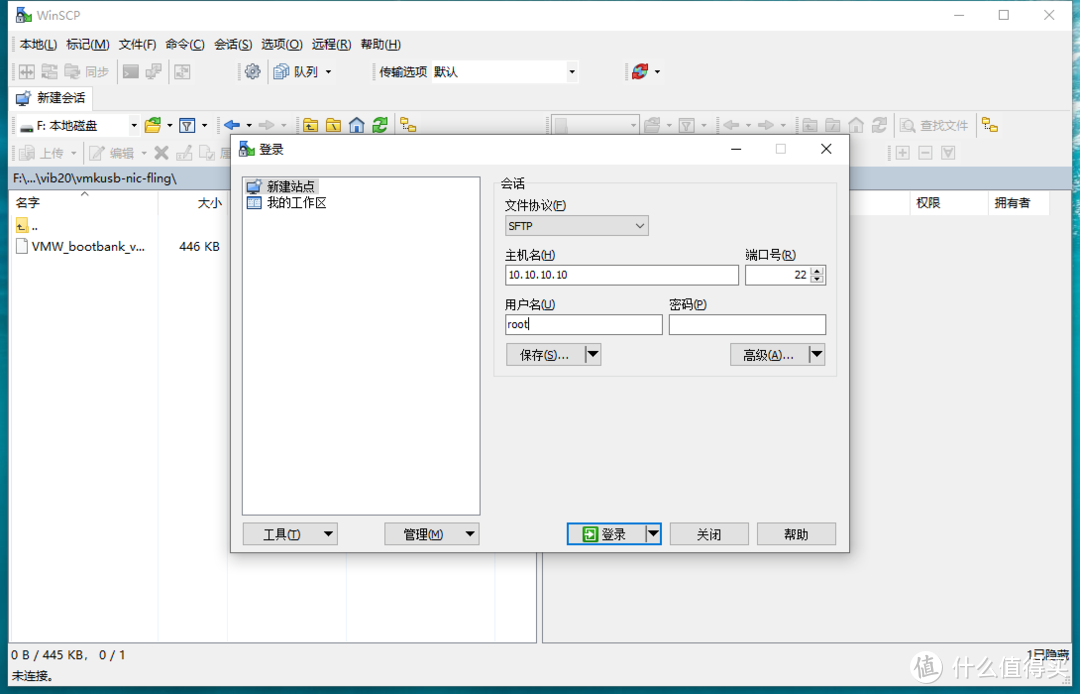Open the 文件(F) menu
The height and width of the screenshot is (694, 1080).
(x=137, y=45)
